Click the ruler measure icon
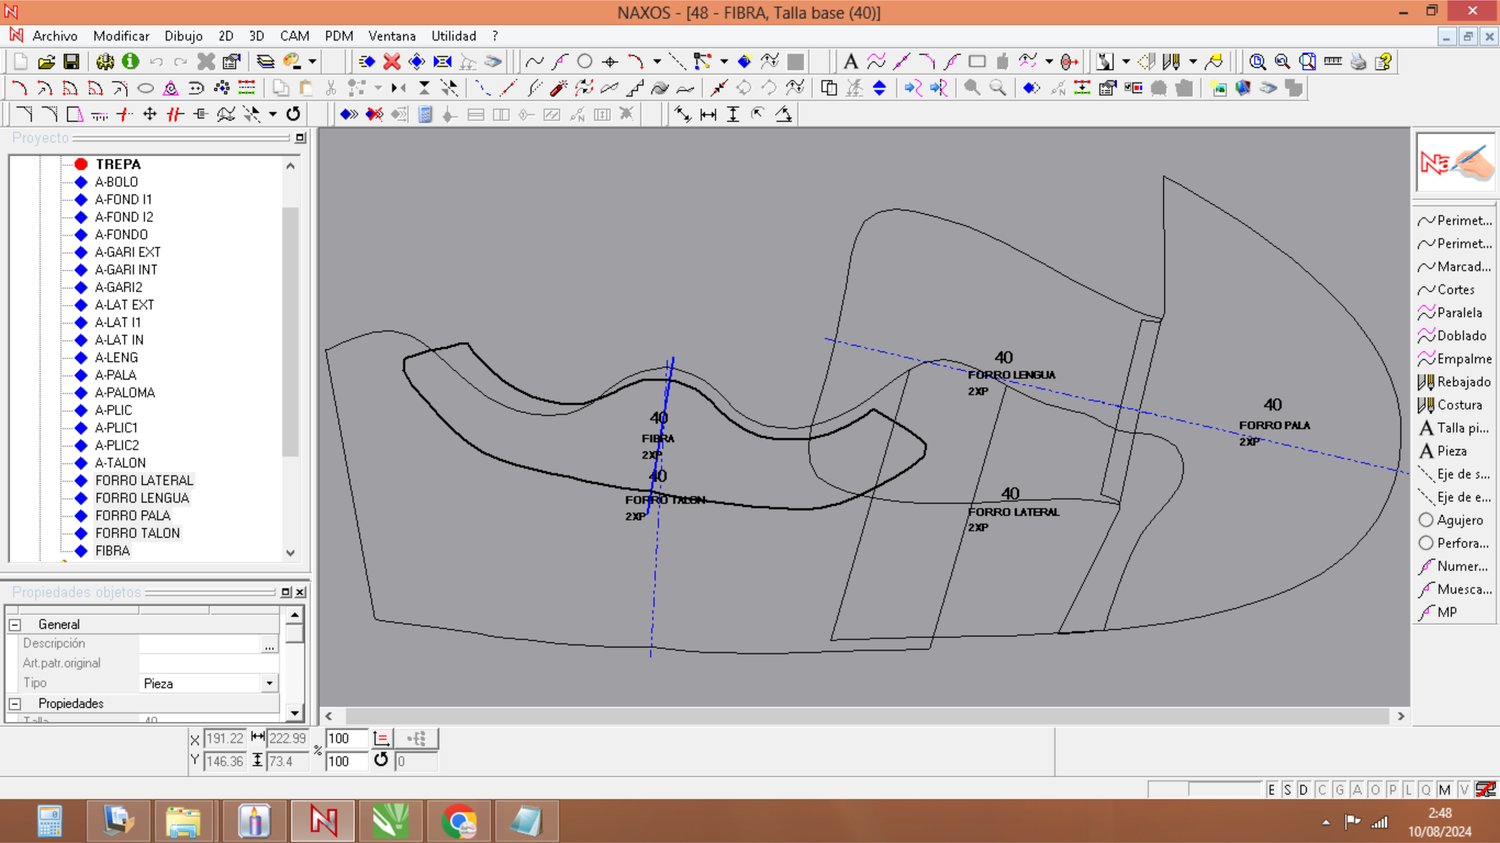This screenshot has height=843, width=1500. [1333, 62]
